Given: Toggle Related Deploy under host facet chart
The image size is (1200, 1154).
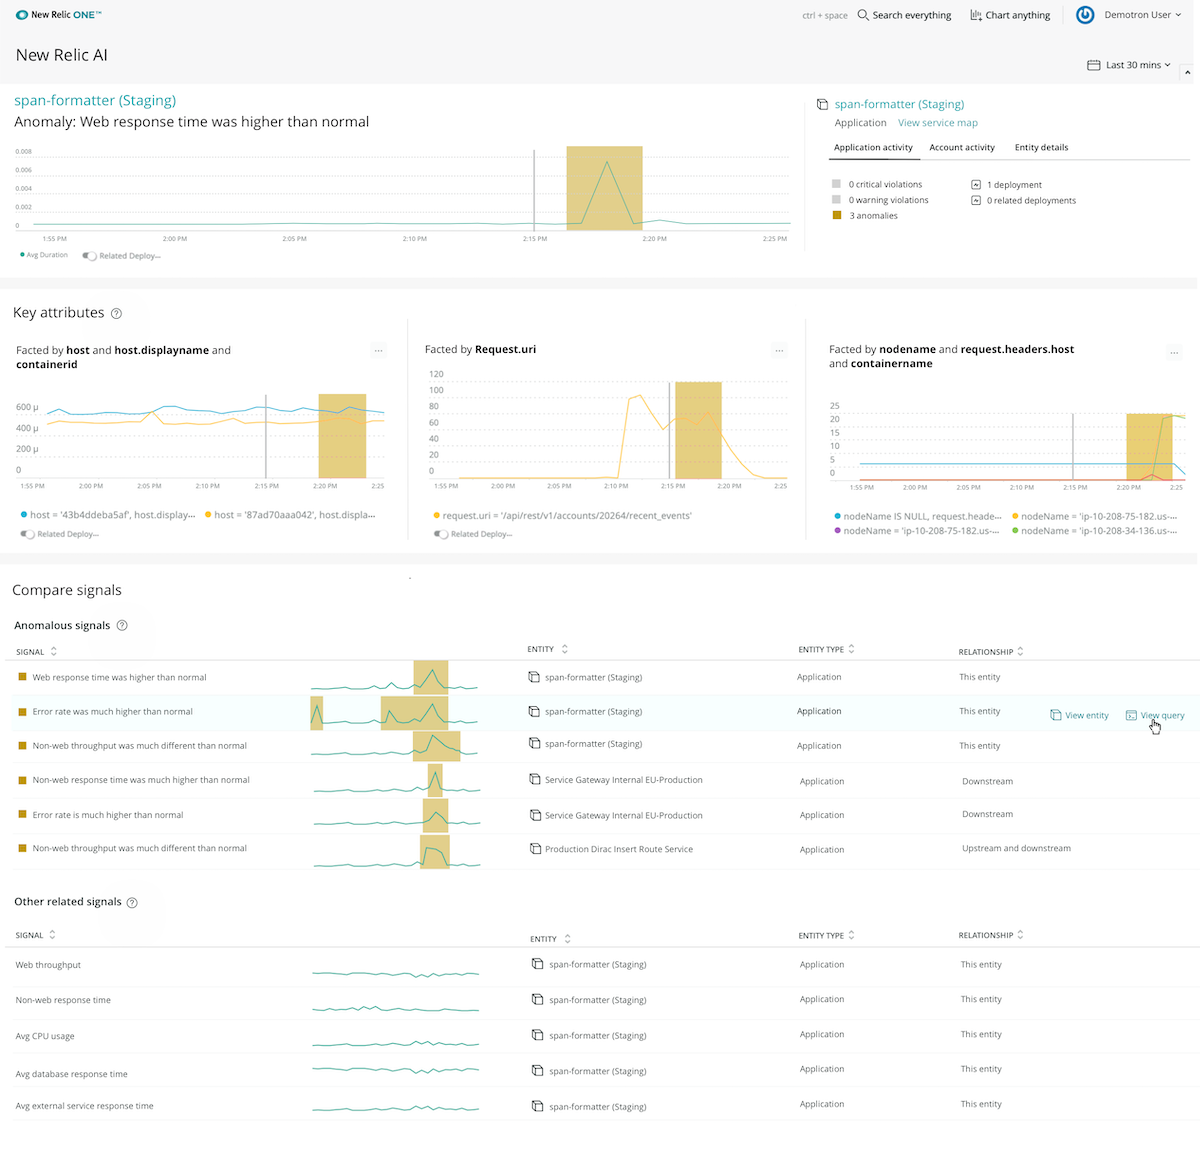Looking at the screenshot, I should [x=28, y=534].
